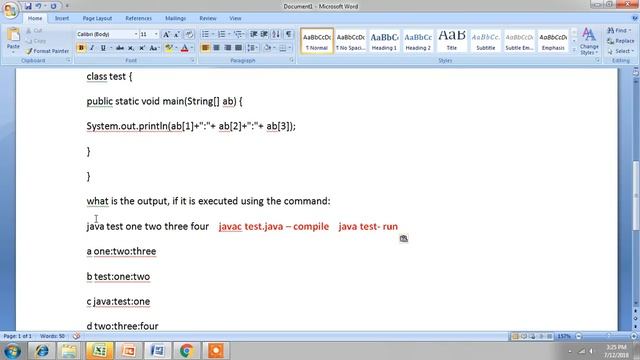Open the font size dropdown
Viewport: 640px width, 360px height.
point(156,34)
